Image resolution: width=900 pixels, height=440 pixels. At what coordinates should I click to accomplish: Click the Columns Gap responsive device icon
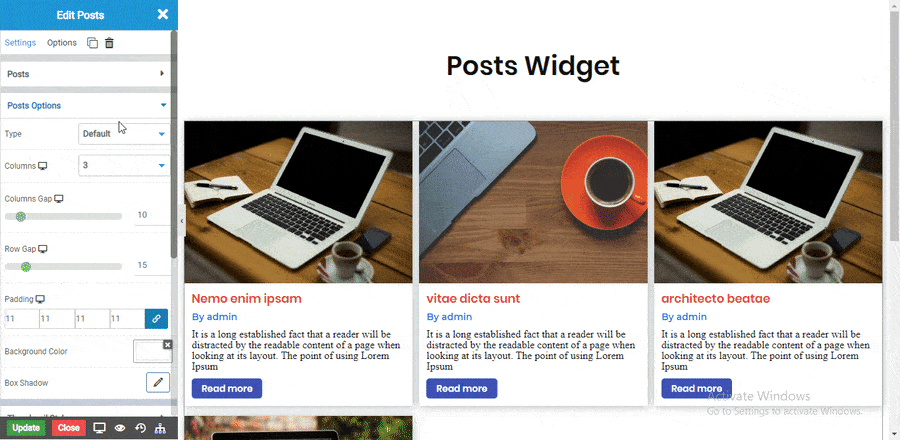59,199
